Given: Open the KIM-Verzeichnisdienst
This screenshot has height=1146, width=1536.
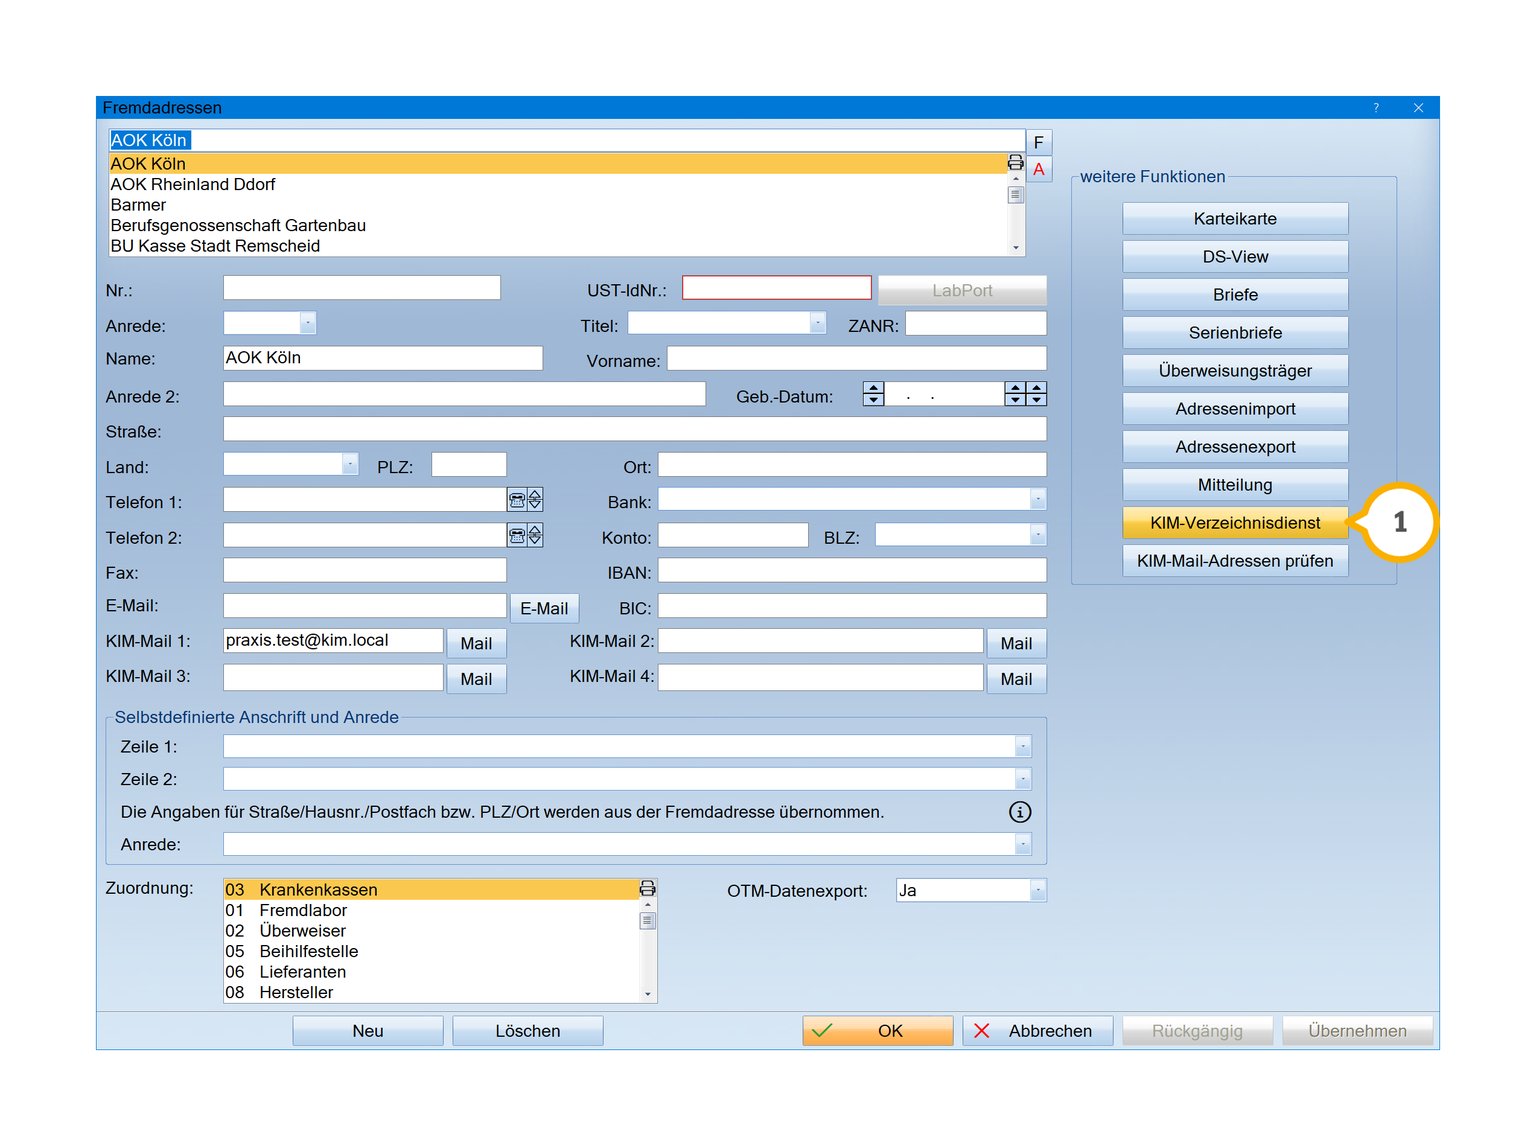Looking at the screenshot, I should pos(1235,523).
